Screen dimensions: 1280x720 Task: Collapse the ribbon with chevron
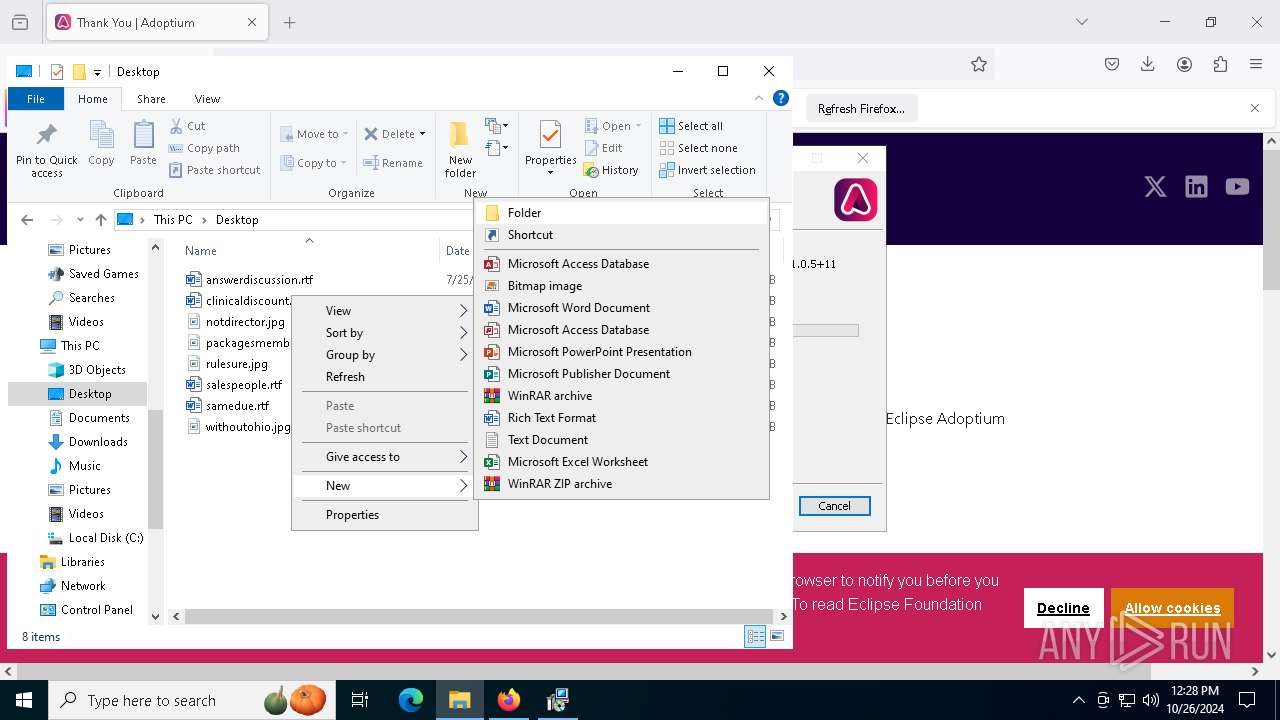pos(760,98)
